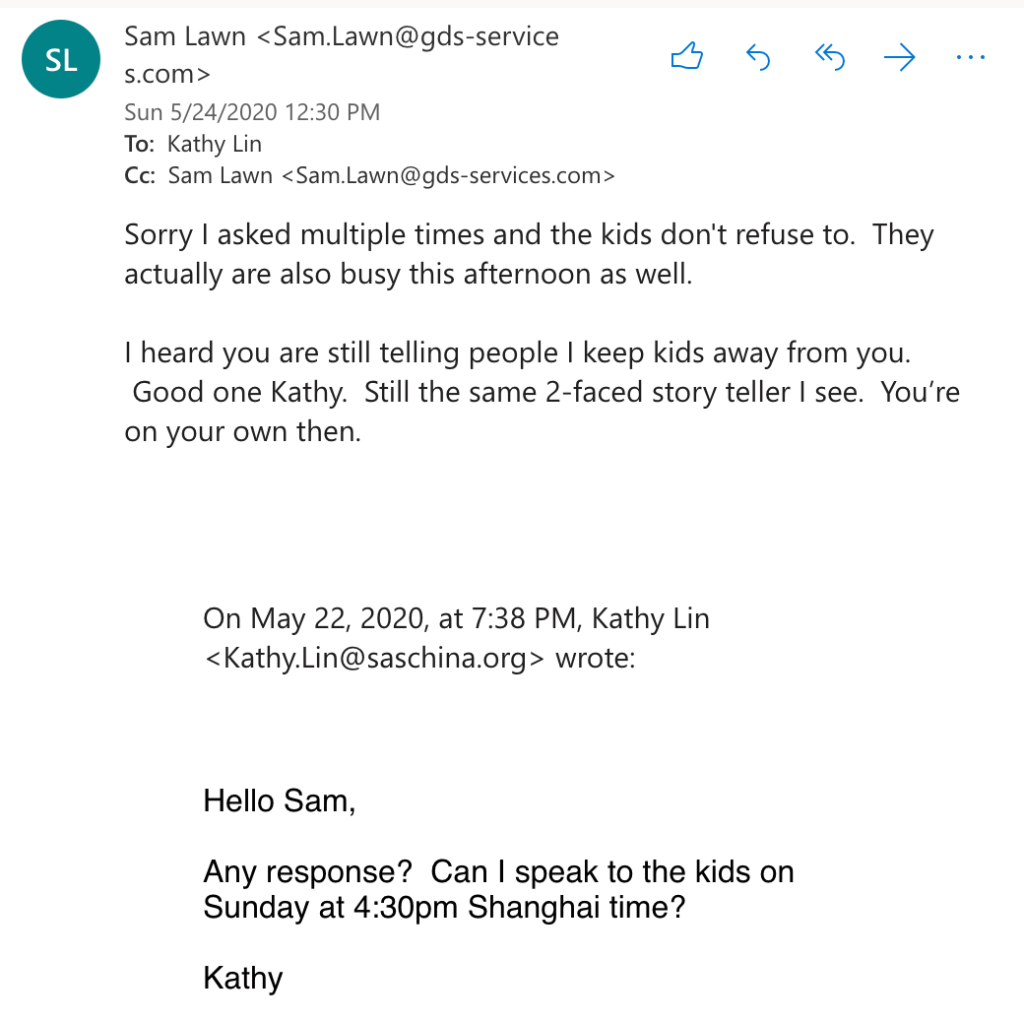Click the Reply All double-arrow icon
Image resolution: width=1024 pixels, height=1022 pixels.
[x=830, y=58]
